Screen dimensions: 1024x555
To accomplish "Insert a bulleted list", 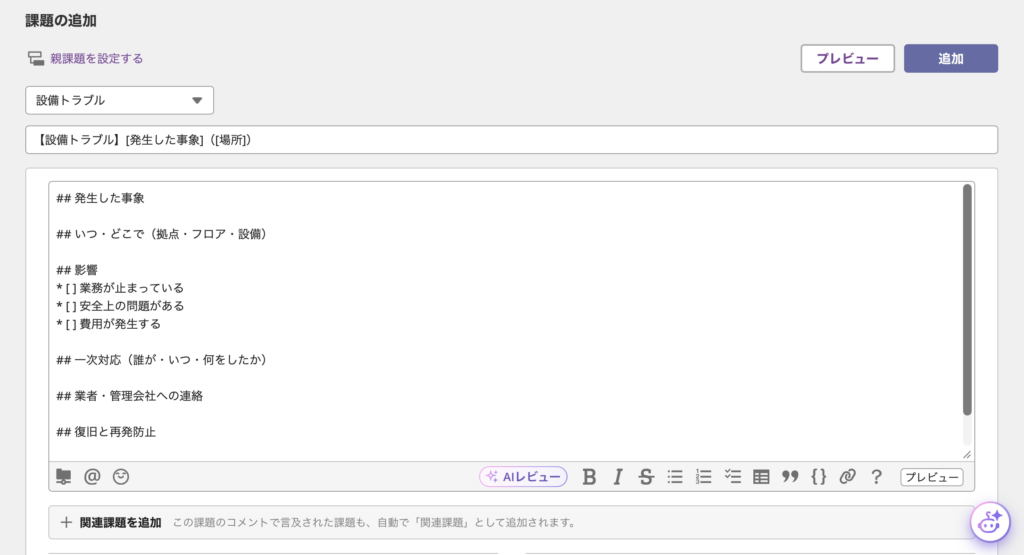I will pyautogui.click(x=675, y=477).
